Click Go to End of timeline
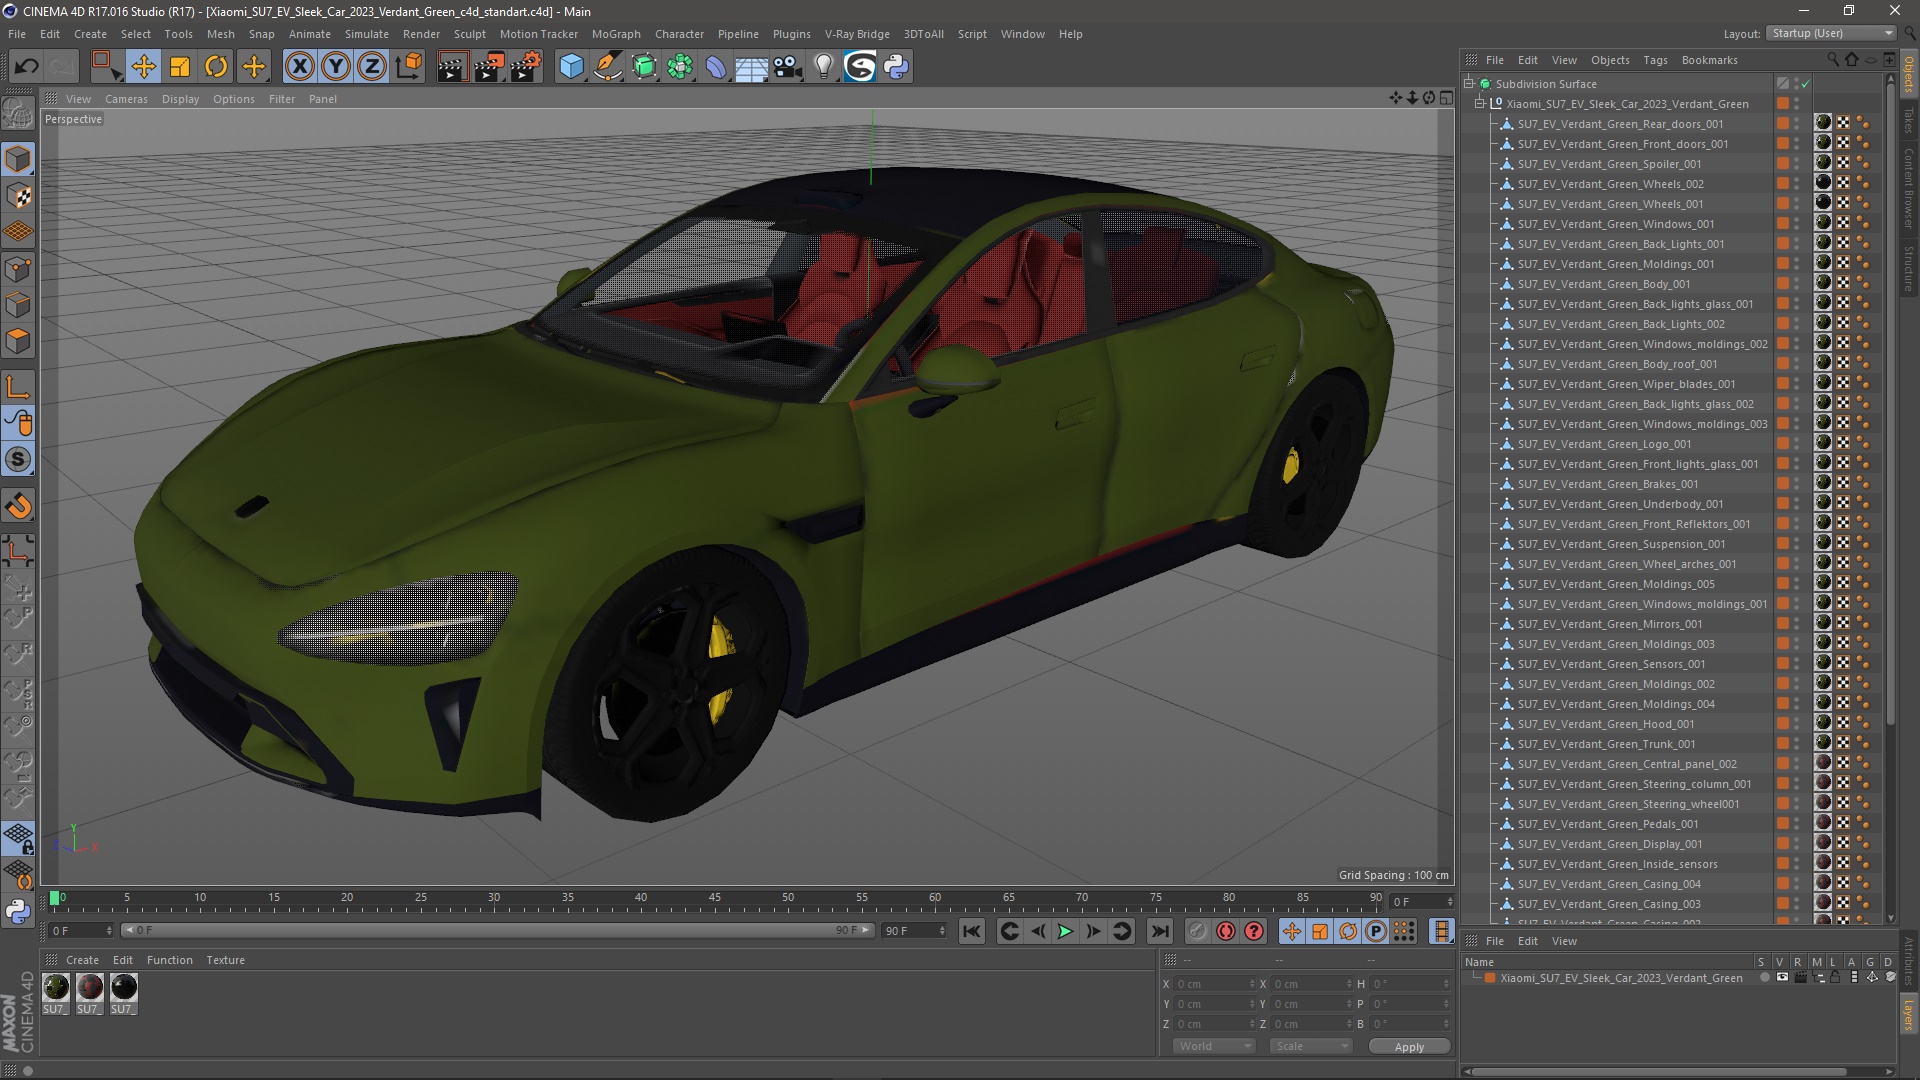The width and height of the screenshot is (1920, 1080). (x=1159, y=932)
